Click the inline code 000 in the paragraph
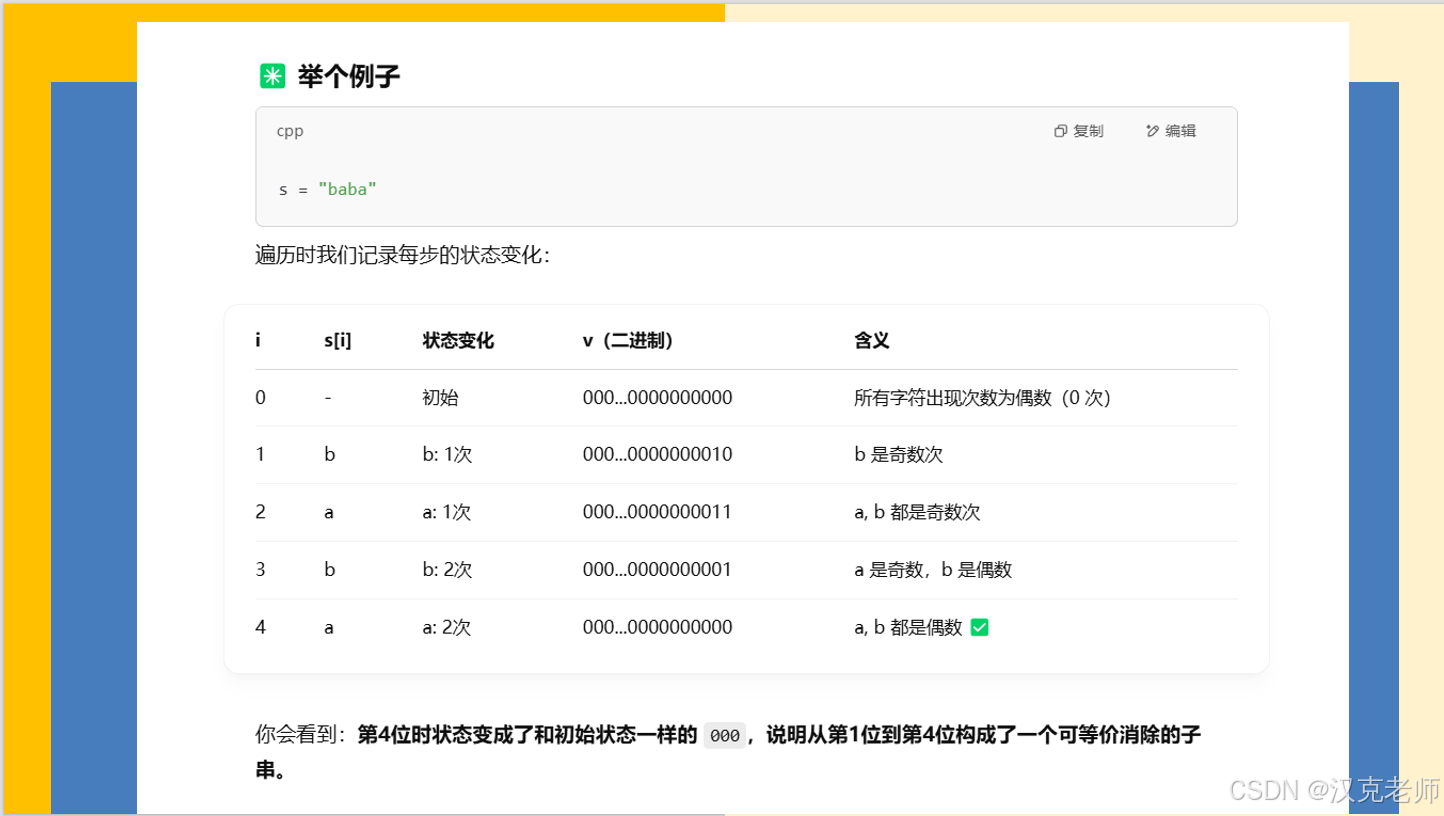Viewport: 1444px width, 816px height. [x=725, y=736]
